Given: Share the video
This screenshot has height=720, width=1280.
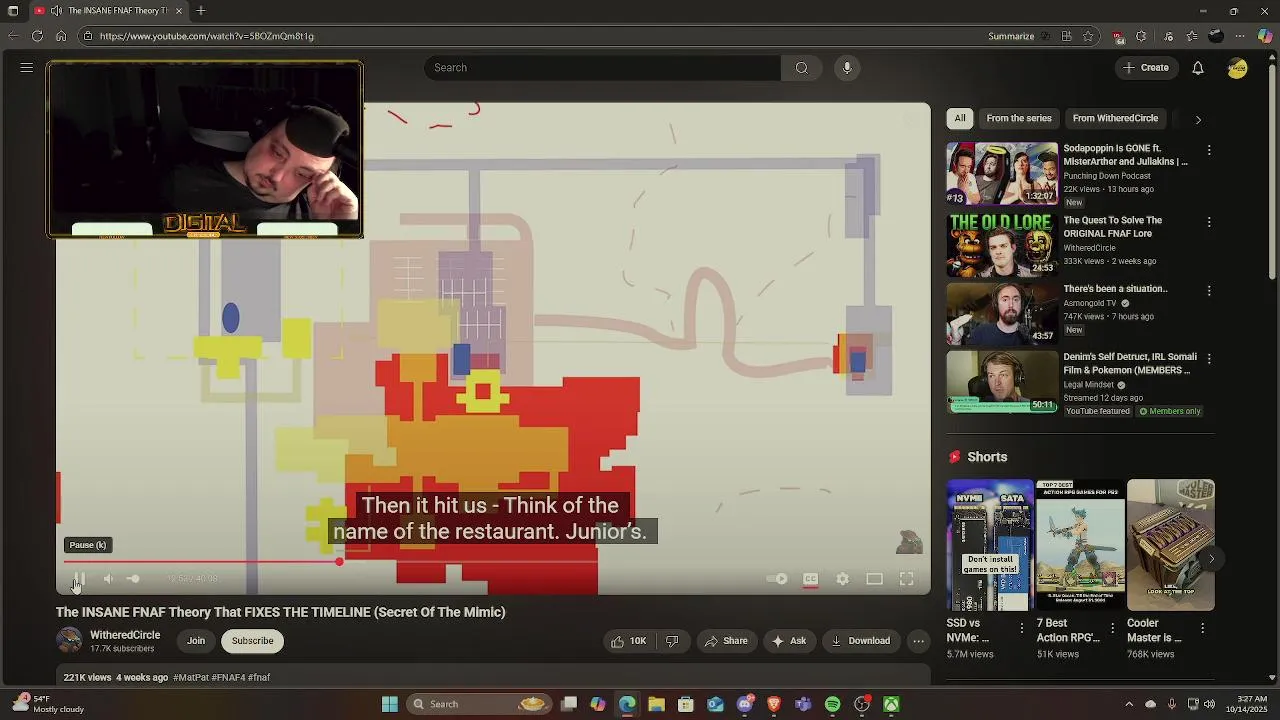Looking at the screenshot, I should click(x=726, y=641).
